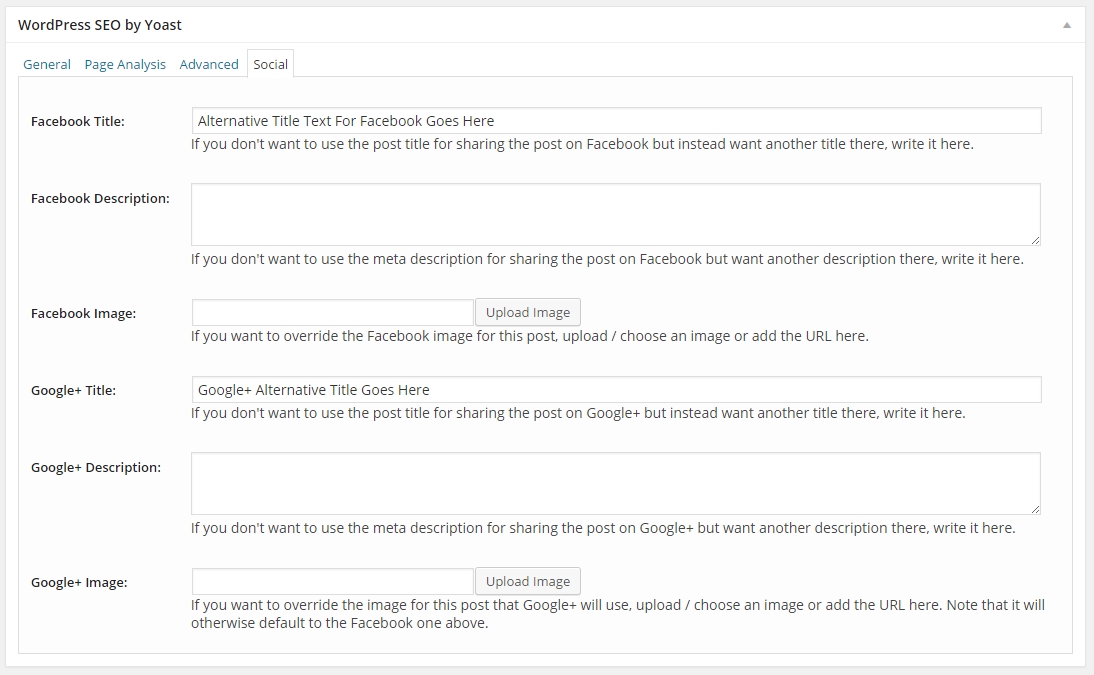Screen dimensions: 1094x675
Task: Focus the Facebook Description text area
Action: point(616,214)
